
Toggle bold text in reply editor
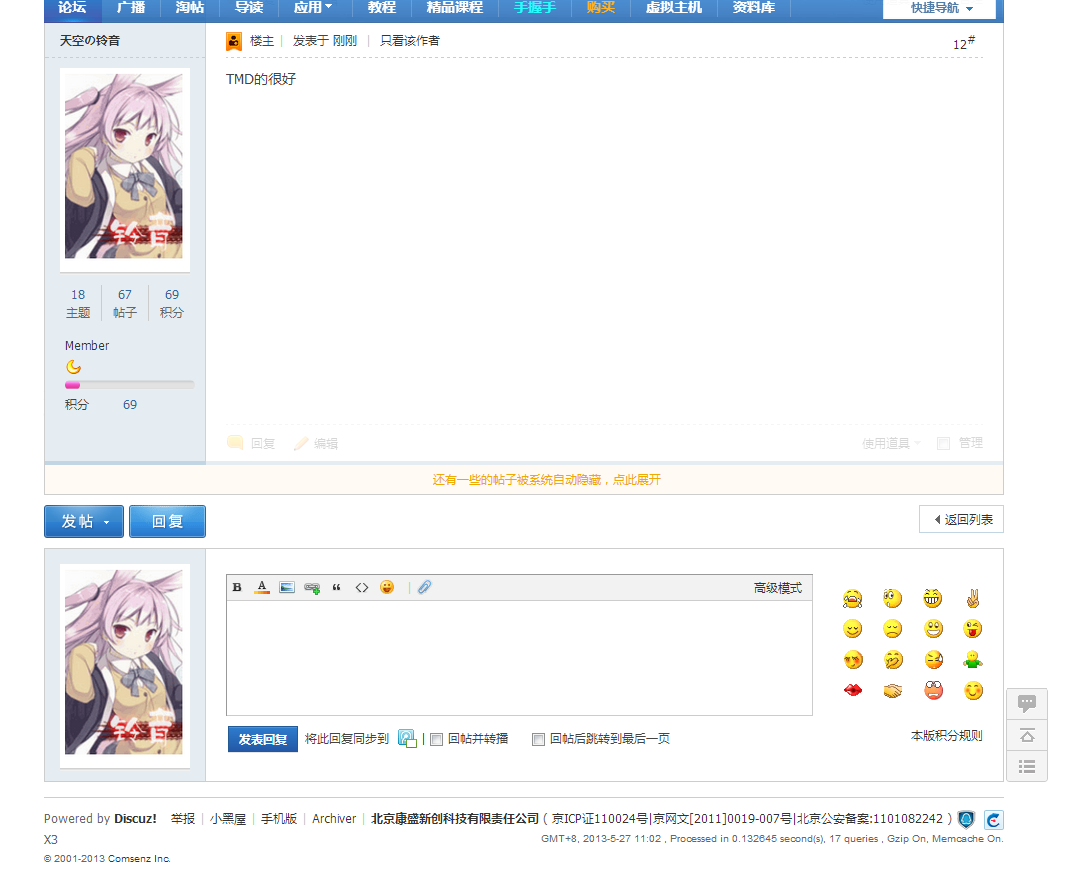[x=237, y=587]
